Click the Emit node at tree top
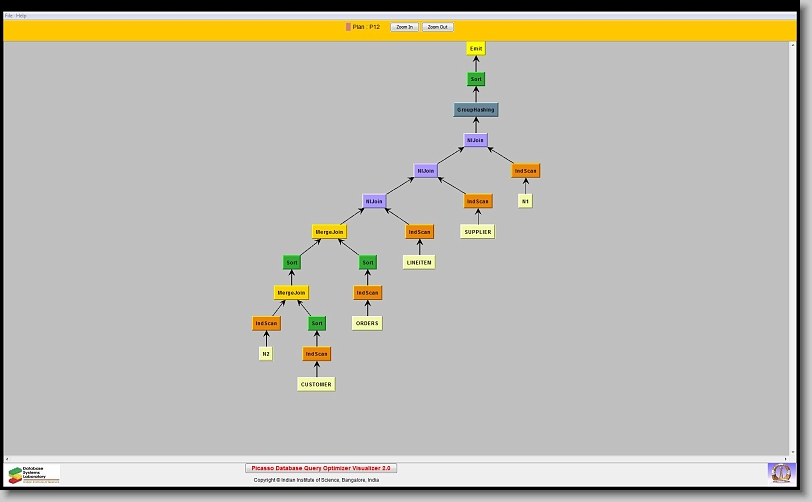This screenshot has height=502, width=812. coord(476,48)
